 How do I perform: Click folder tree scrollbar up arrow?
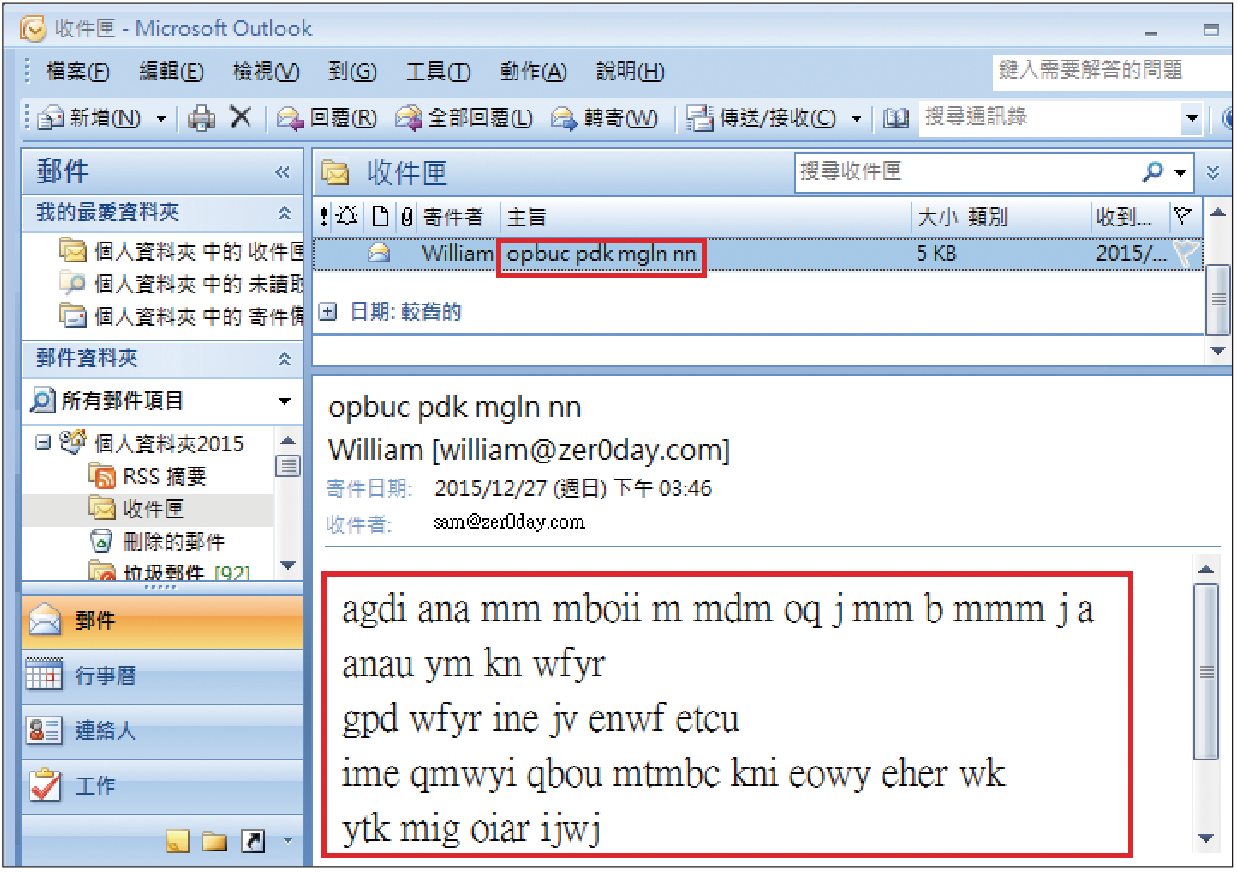(288, 441)
